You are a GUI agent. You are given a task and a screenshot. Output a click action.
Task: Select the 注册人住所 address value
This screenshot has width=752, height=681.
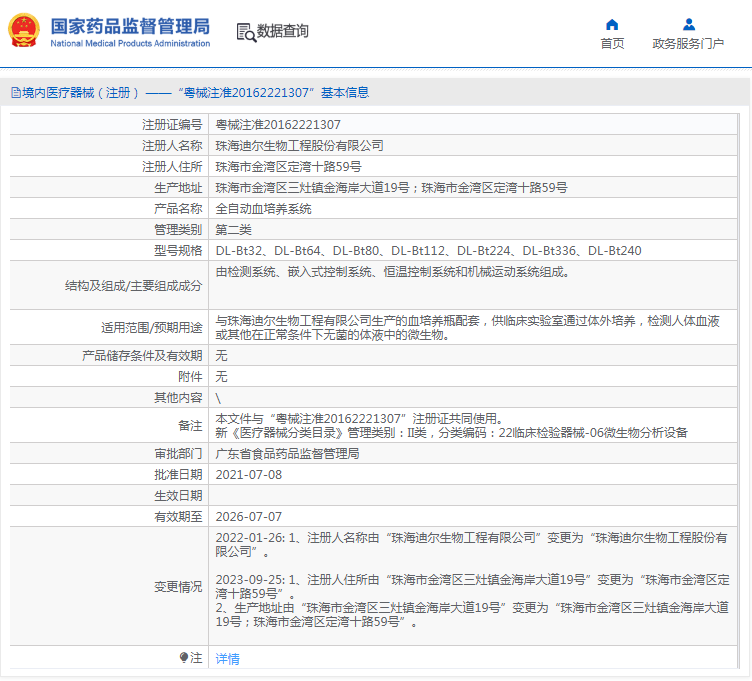(x=288, y=167)
